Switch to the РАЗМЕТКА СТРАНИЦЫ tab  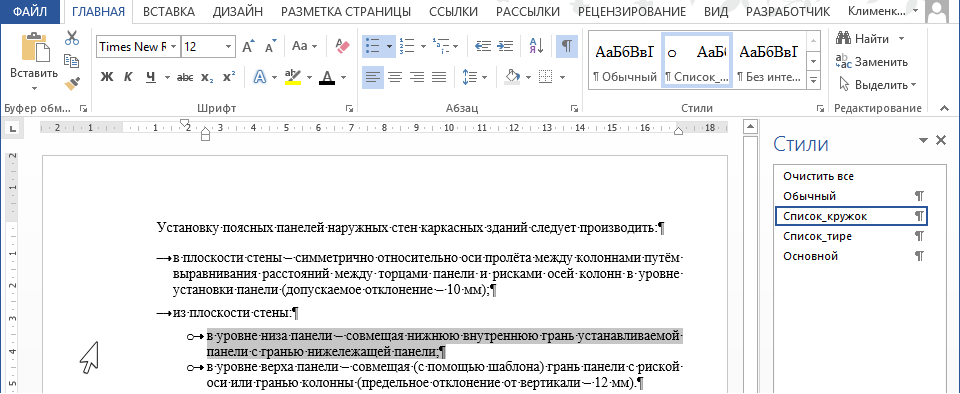pos(346,12)
